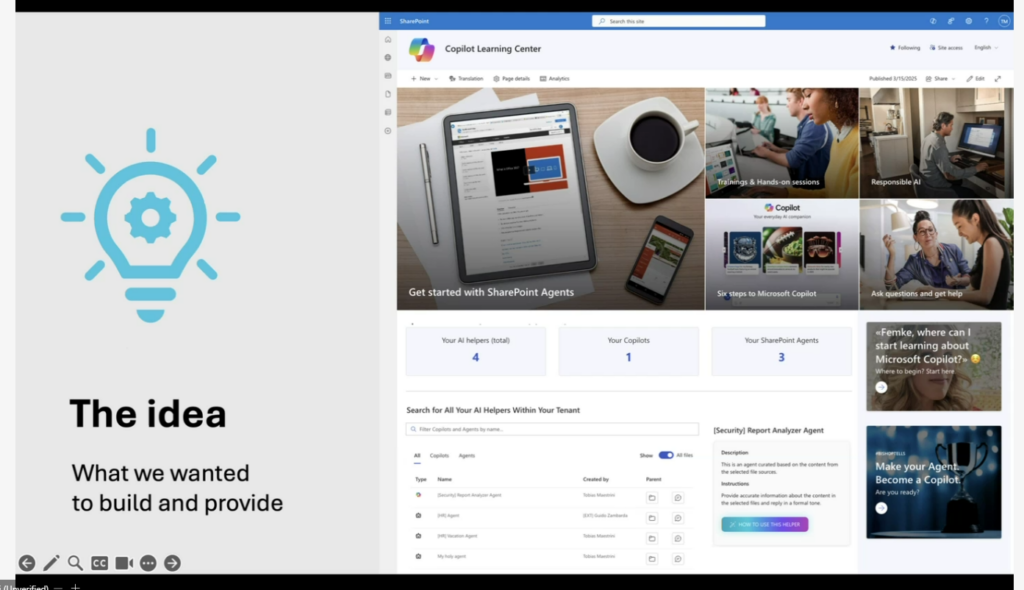Click the Your Copilots card

[628, 351]
